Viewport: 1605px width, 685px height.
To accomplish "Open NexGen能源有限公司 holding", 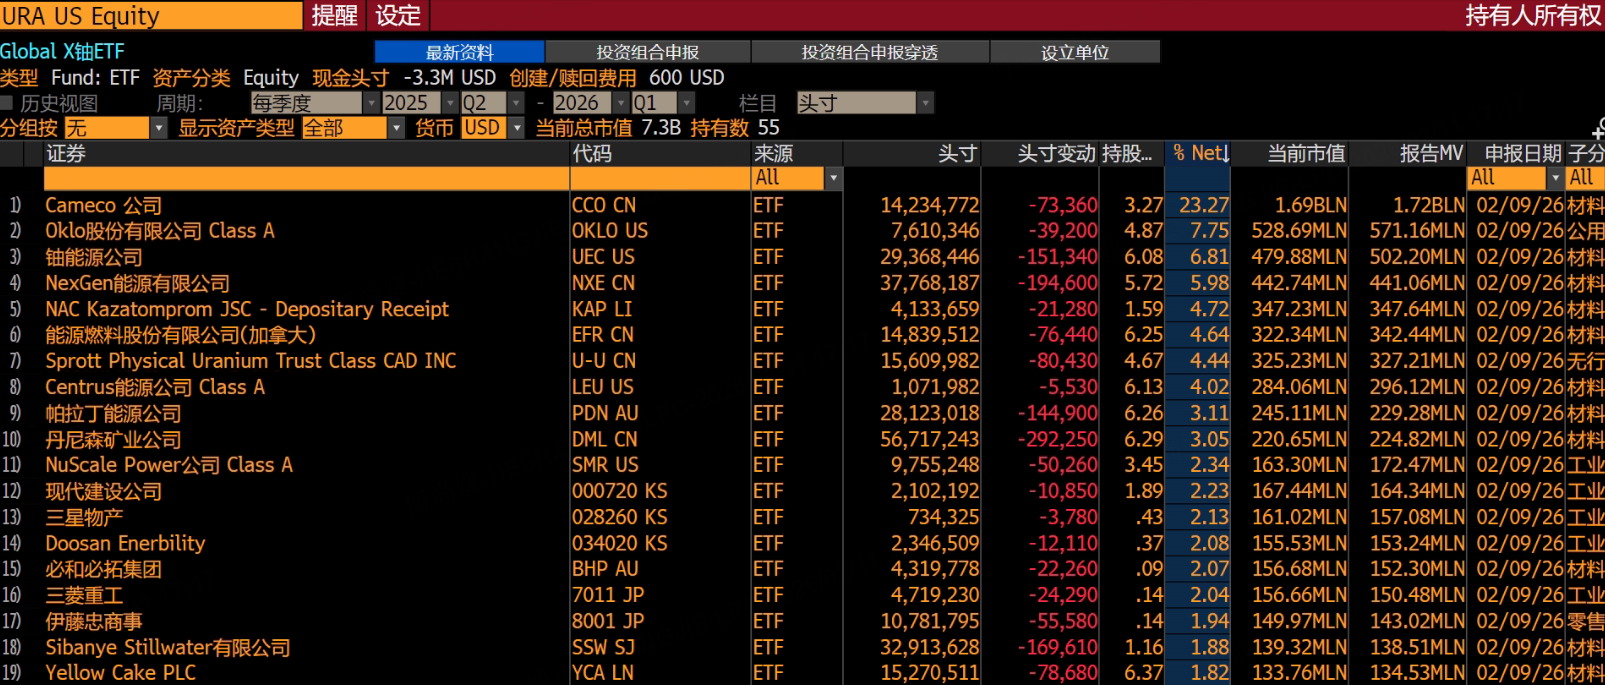I will pyautogui.click(x=137, y=283).
